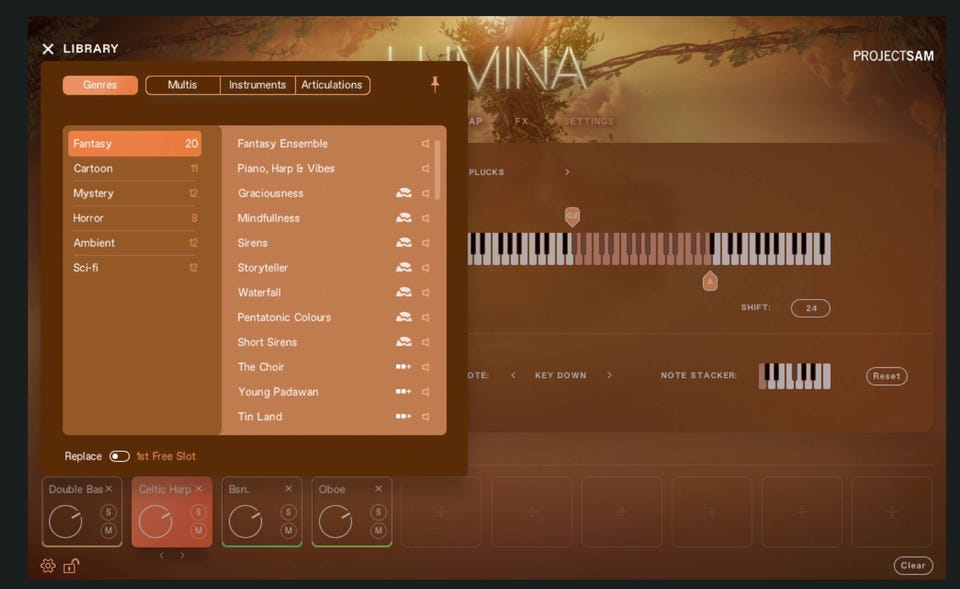Image resolution: width=960 pixels, height=589 pixels.
Task: Click the preset list scrollbar
Action: 437,170
